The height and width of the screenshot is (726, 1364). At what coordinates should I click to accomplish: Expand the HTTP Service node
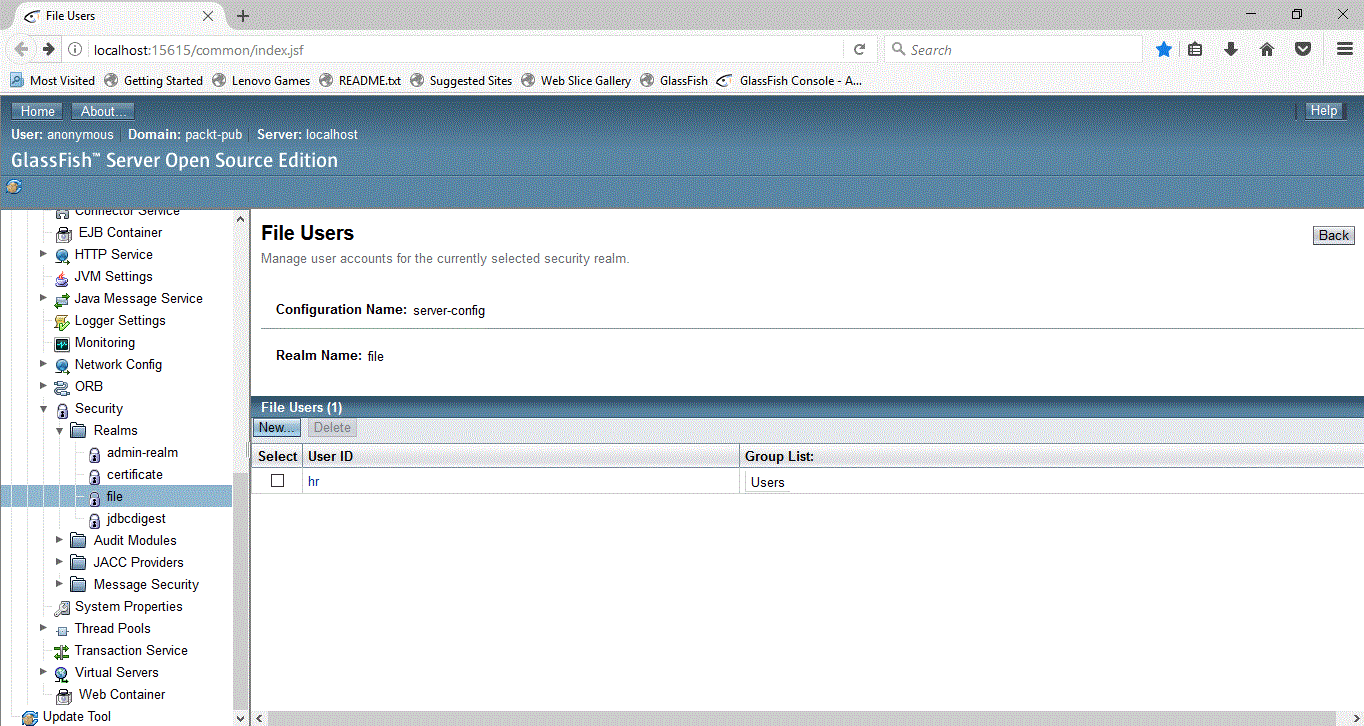pos(43,255)
